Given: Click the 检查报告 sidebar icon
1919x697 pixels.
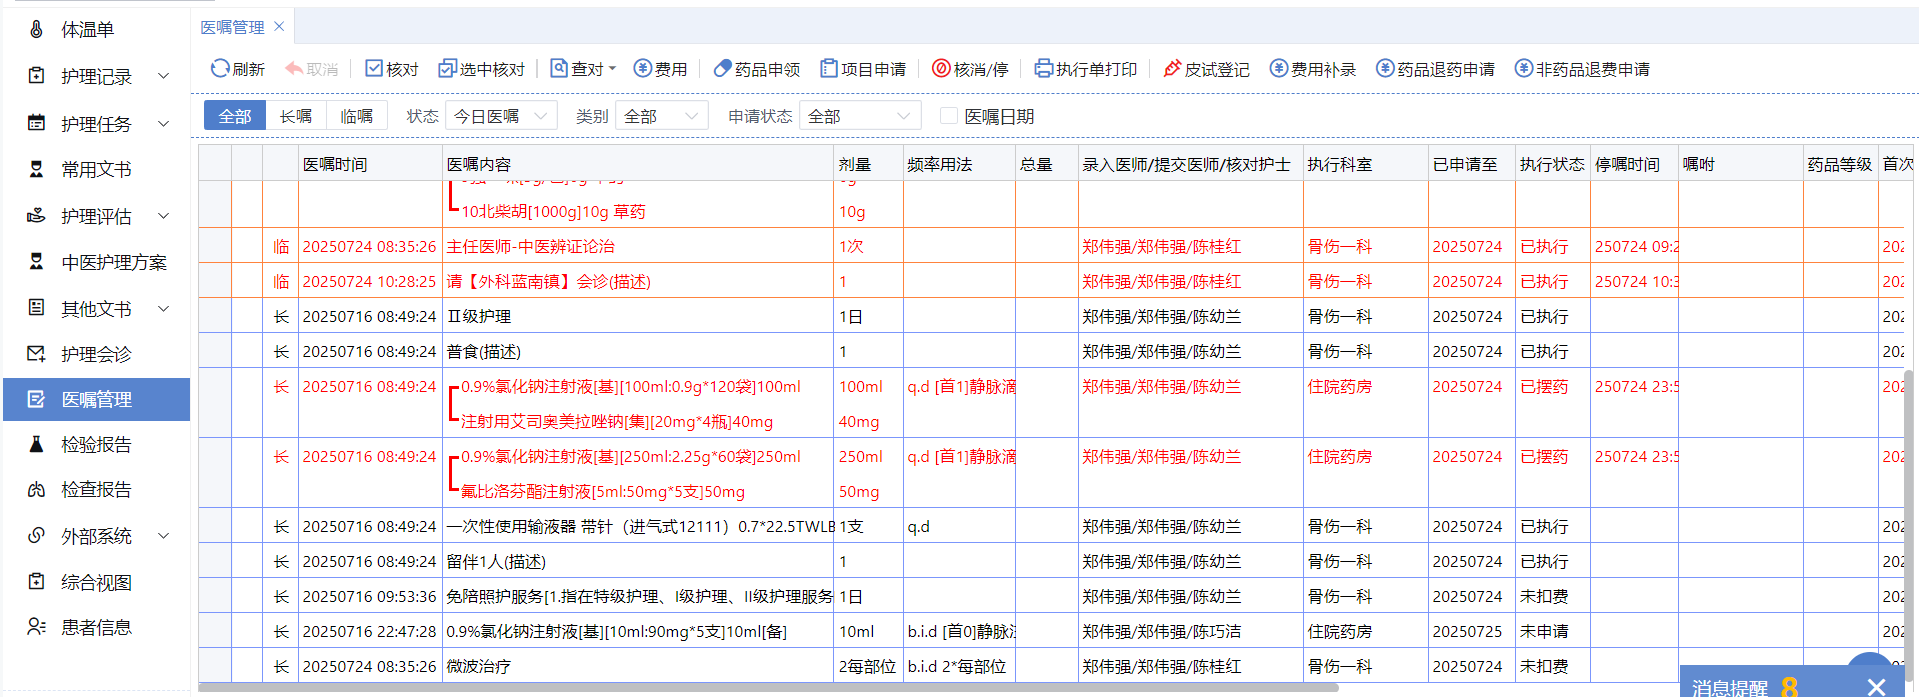Looking at the screenshot, I should pyautogui.click(x=36, y=489).
